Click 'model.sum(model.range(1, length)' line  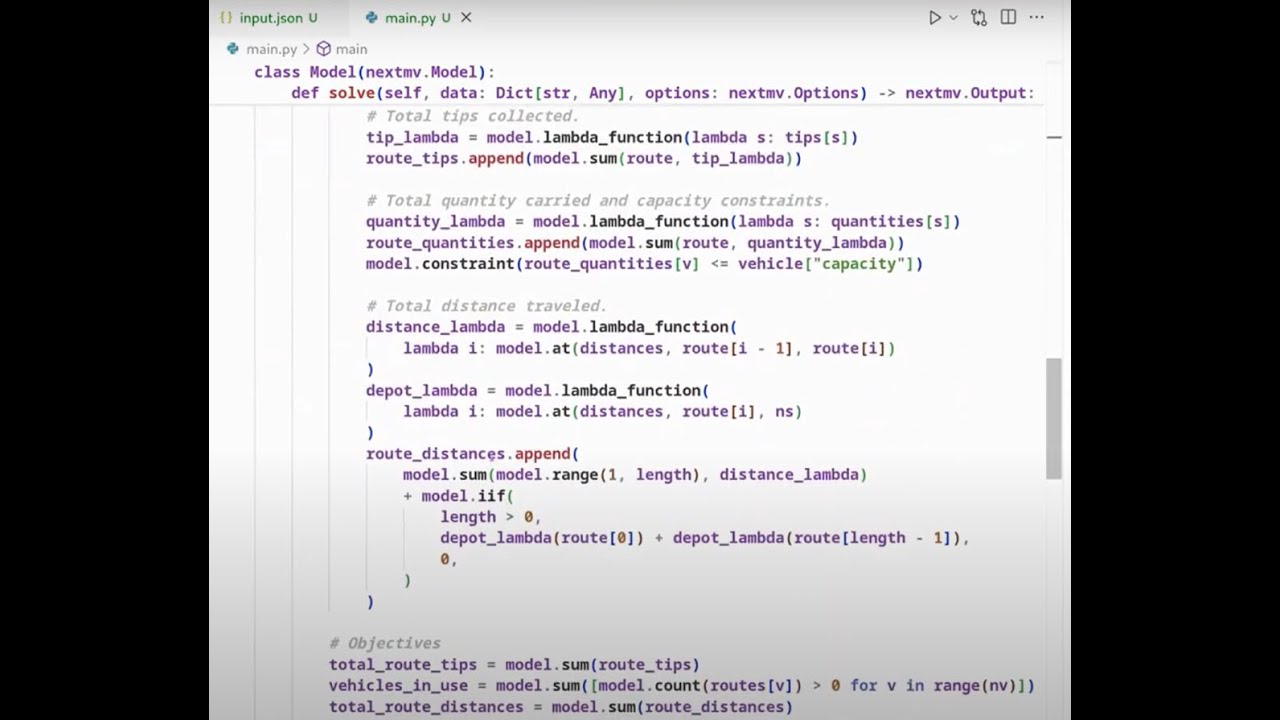click(635, 475)
